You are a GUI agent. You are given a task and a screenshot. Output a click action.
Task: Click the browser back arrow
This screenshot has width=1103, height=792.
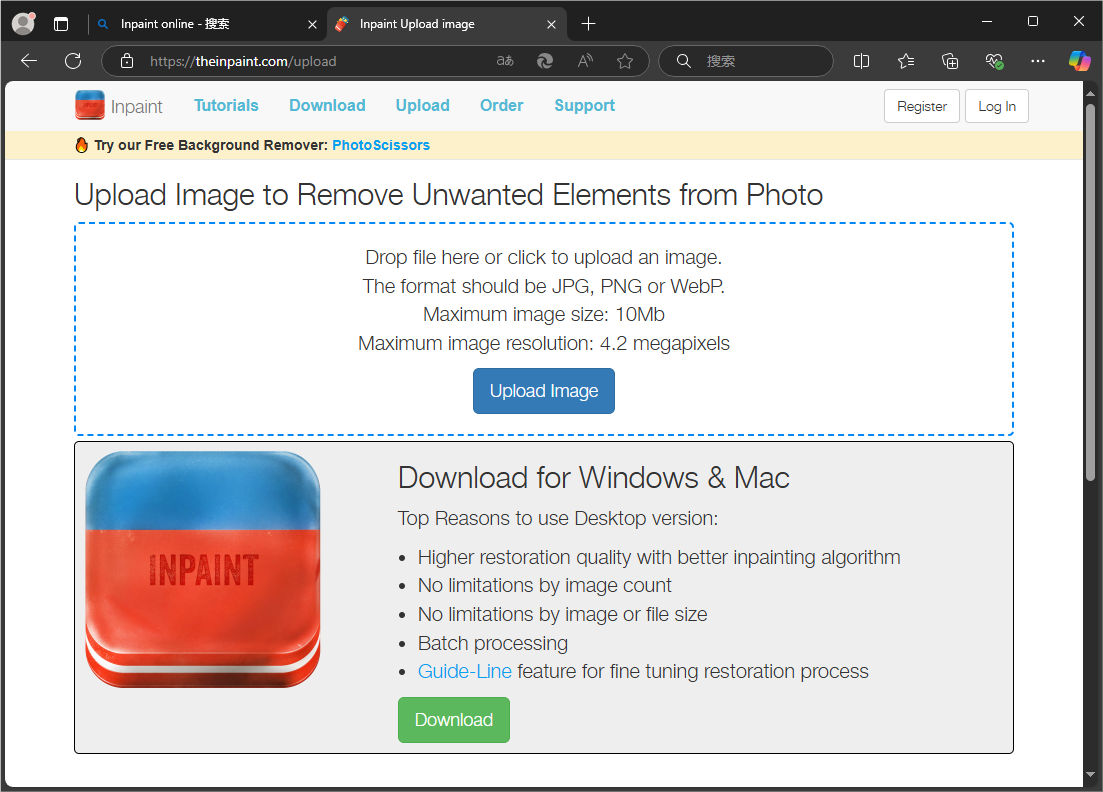click(29, 61)
